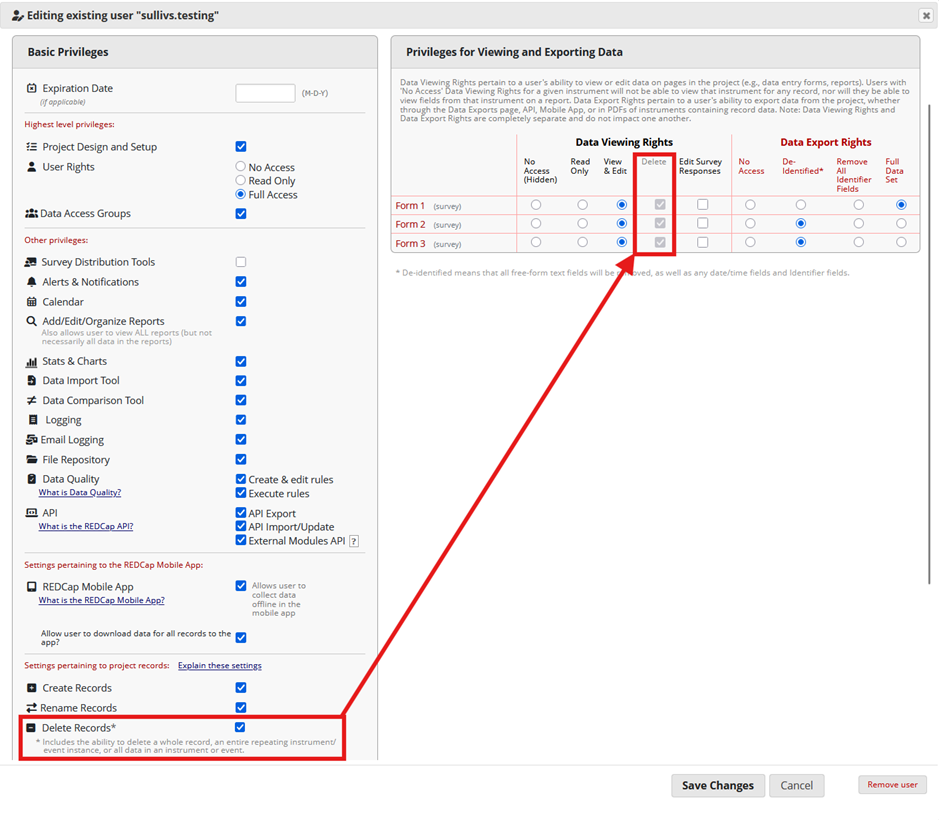
Task: Select Read Only for User Rights
Action: point(241,180)
